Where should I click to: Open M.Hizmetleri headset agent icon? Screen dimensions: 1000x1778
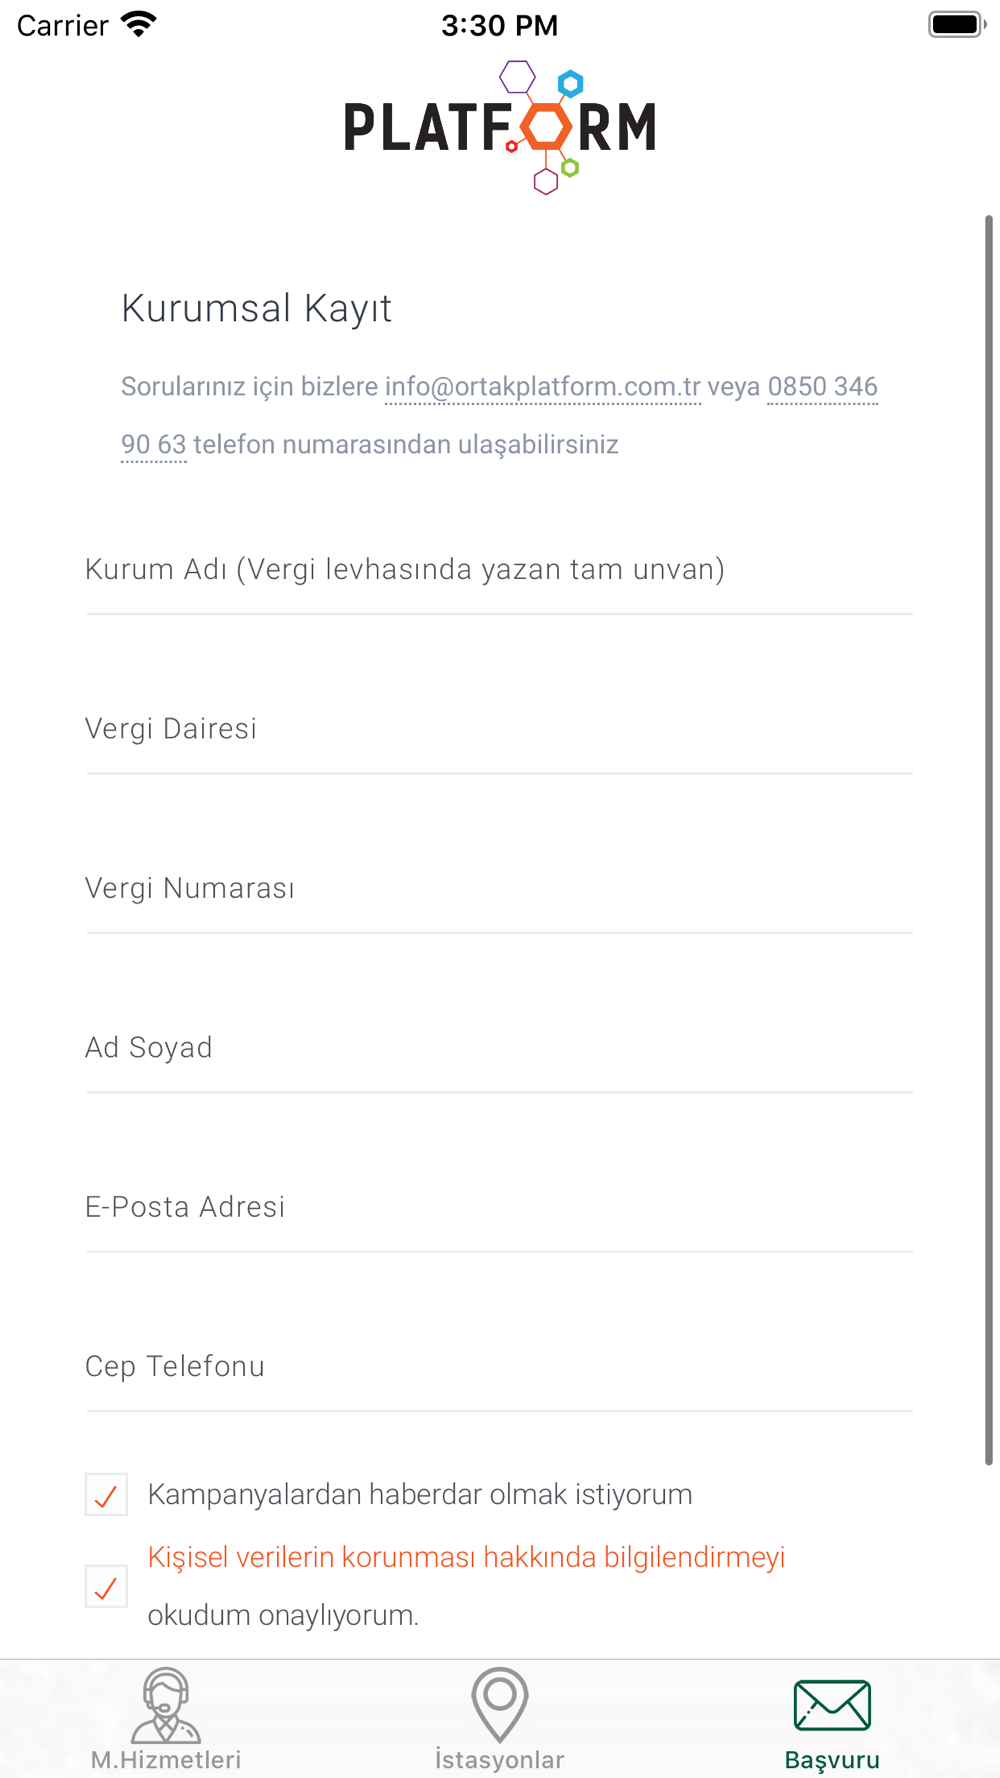tap(166, 1705)
